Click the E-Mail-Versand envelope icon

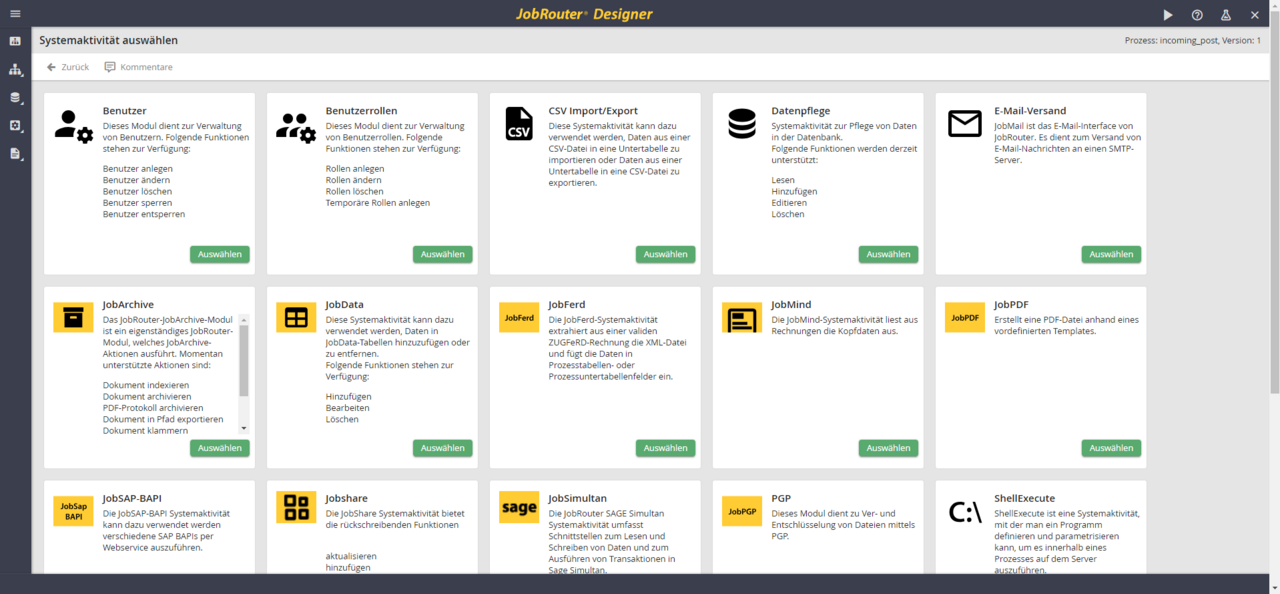(x=965, y=124)
